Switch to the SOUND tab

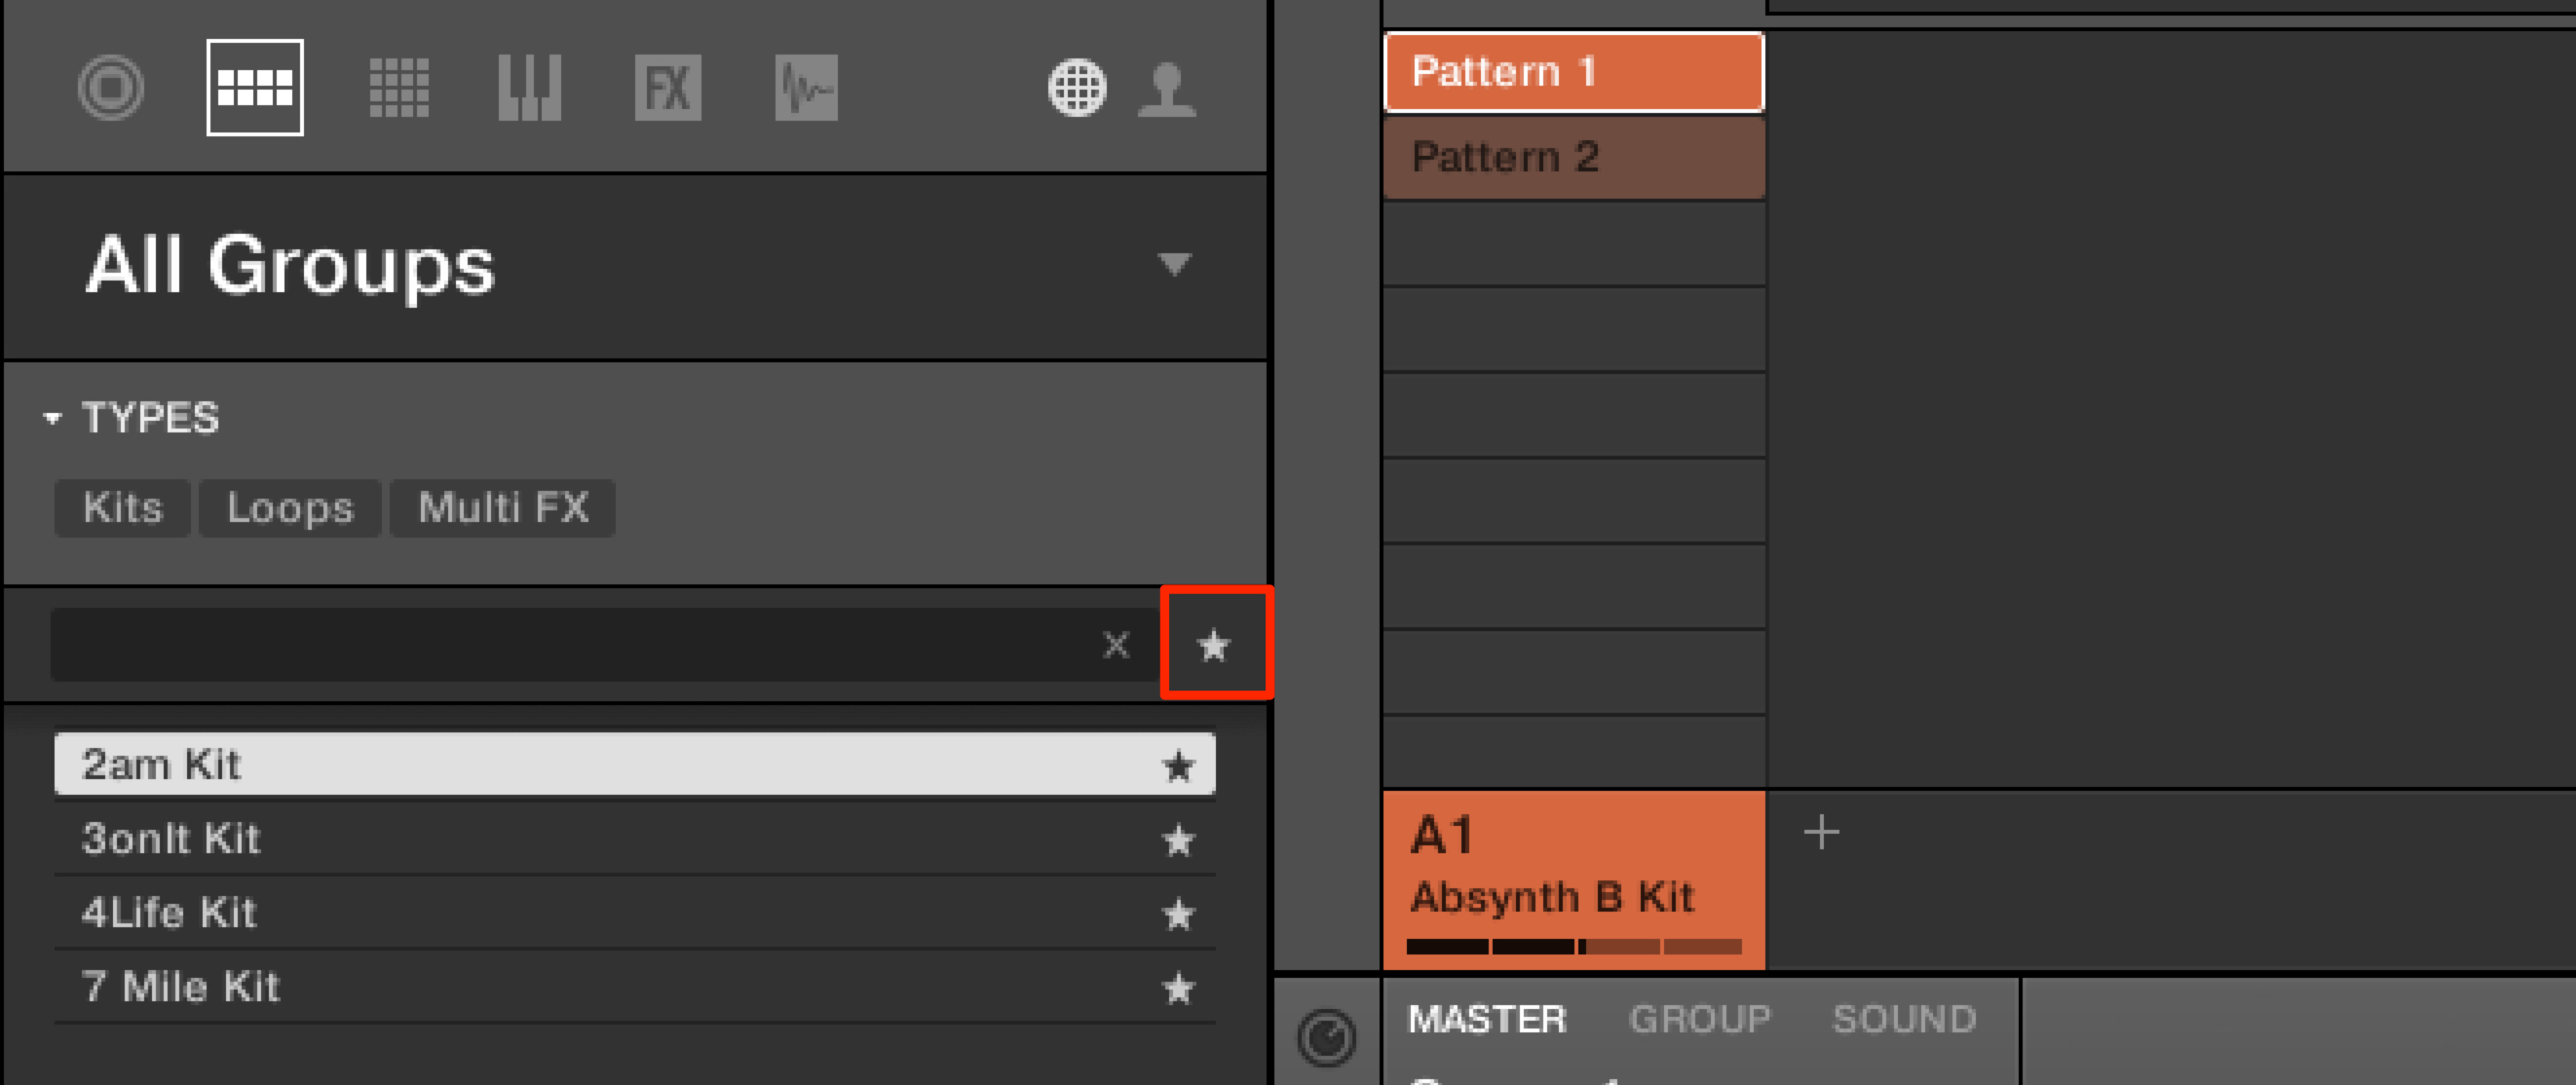(1904, 1019)
